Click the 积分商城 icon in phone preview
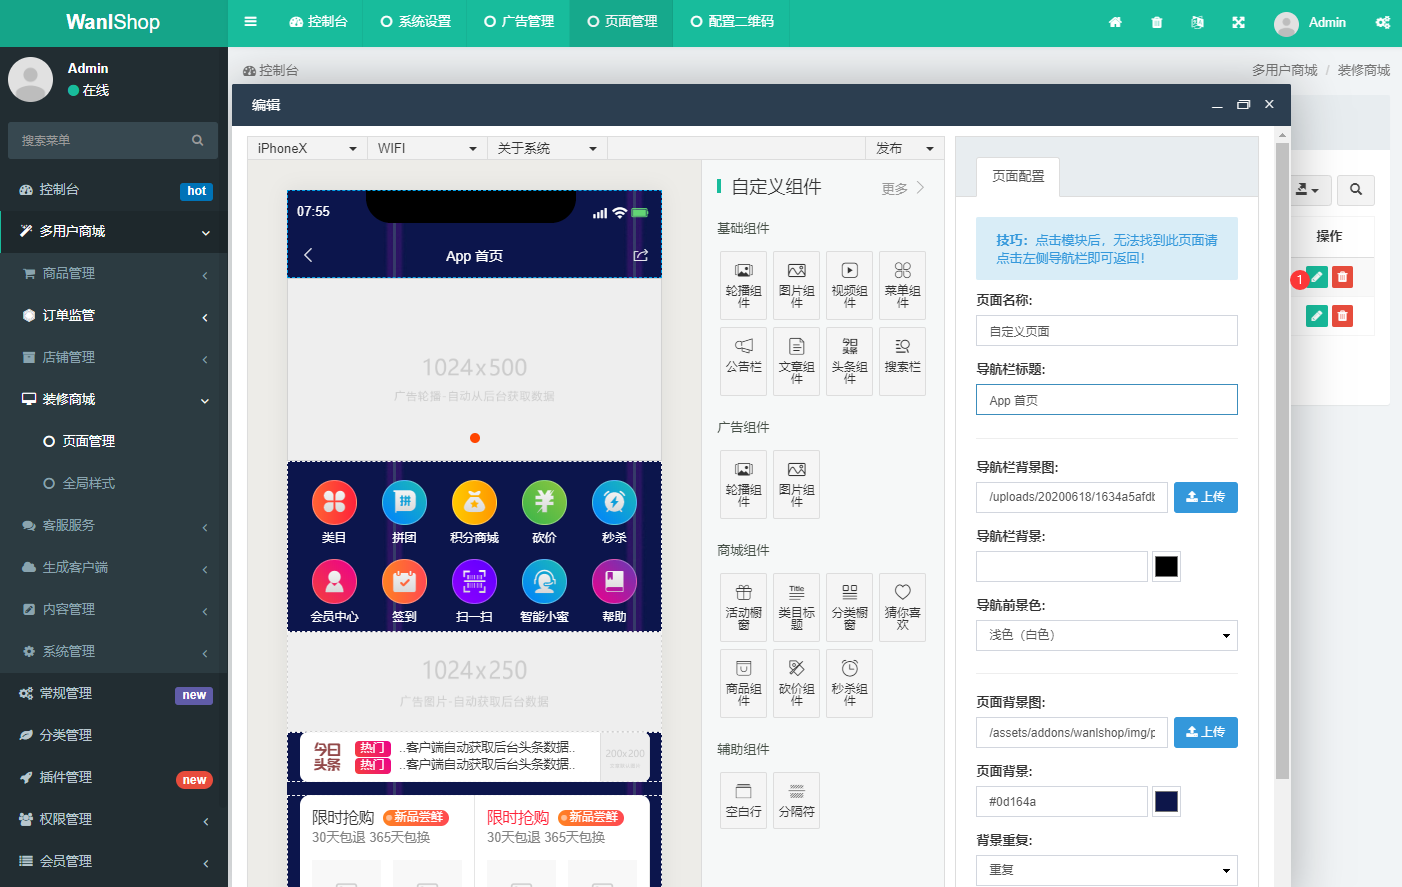This screenshot has height=887, width=1402. [x=474, y=502]
